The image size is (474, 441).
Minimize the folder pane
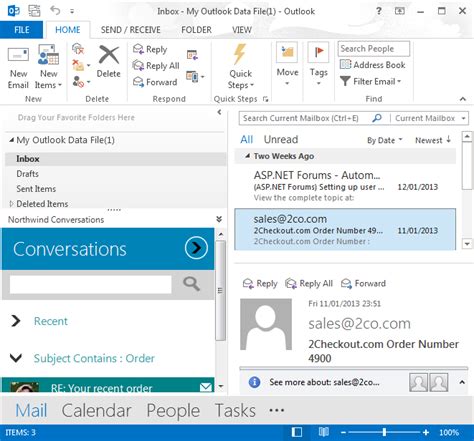point(219,112)
